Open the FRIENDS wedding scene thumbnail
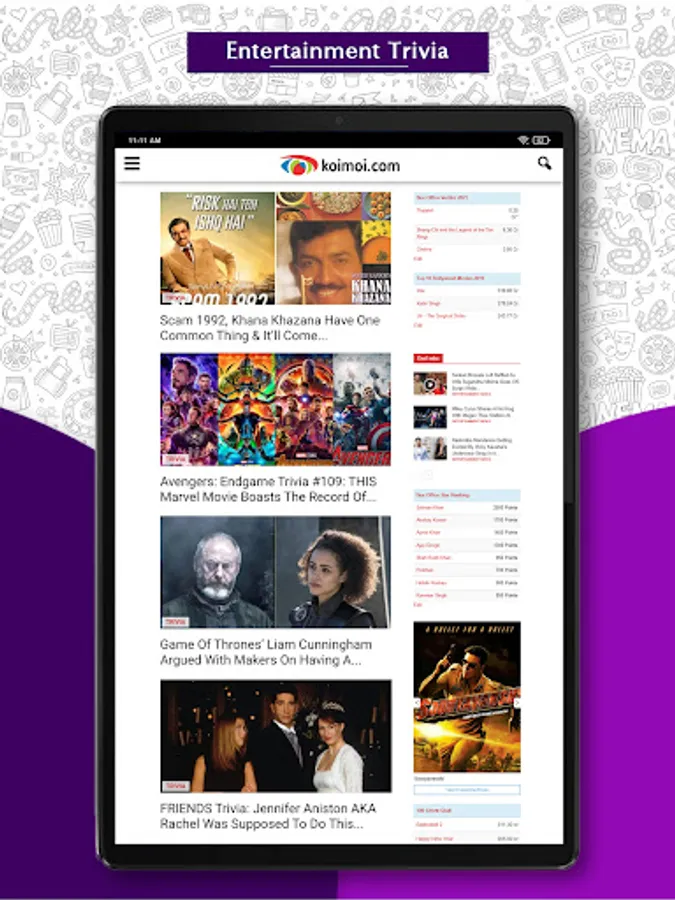This screenshot has height=900, width=675. 276,736
